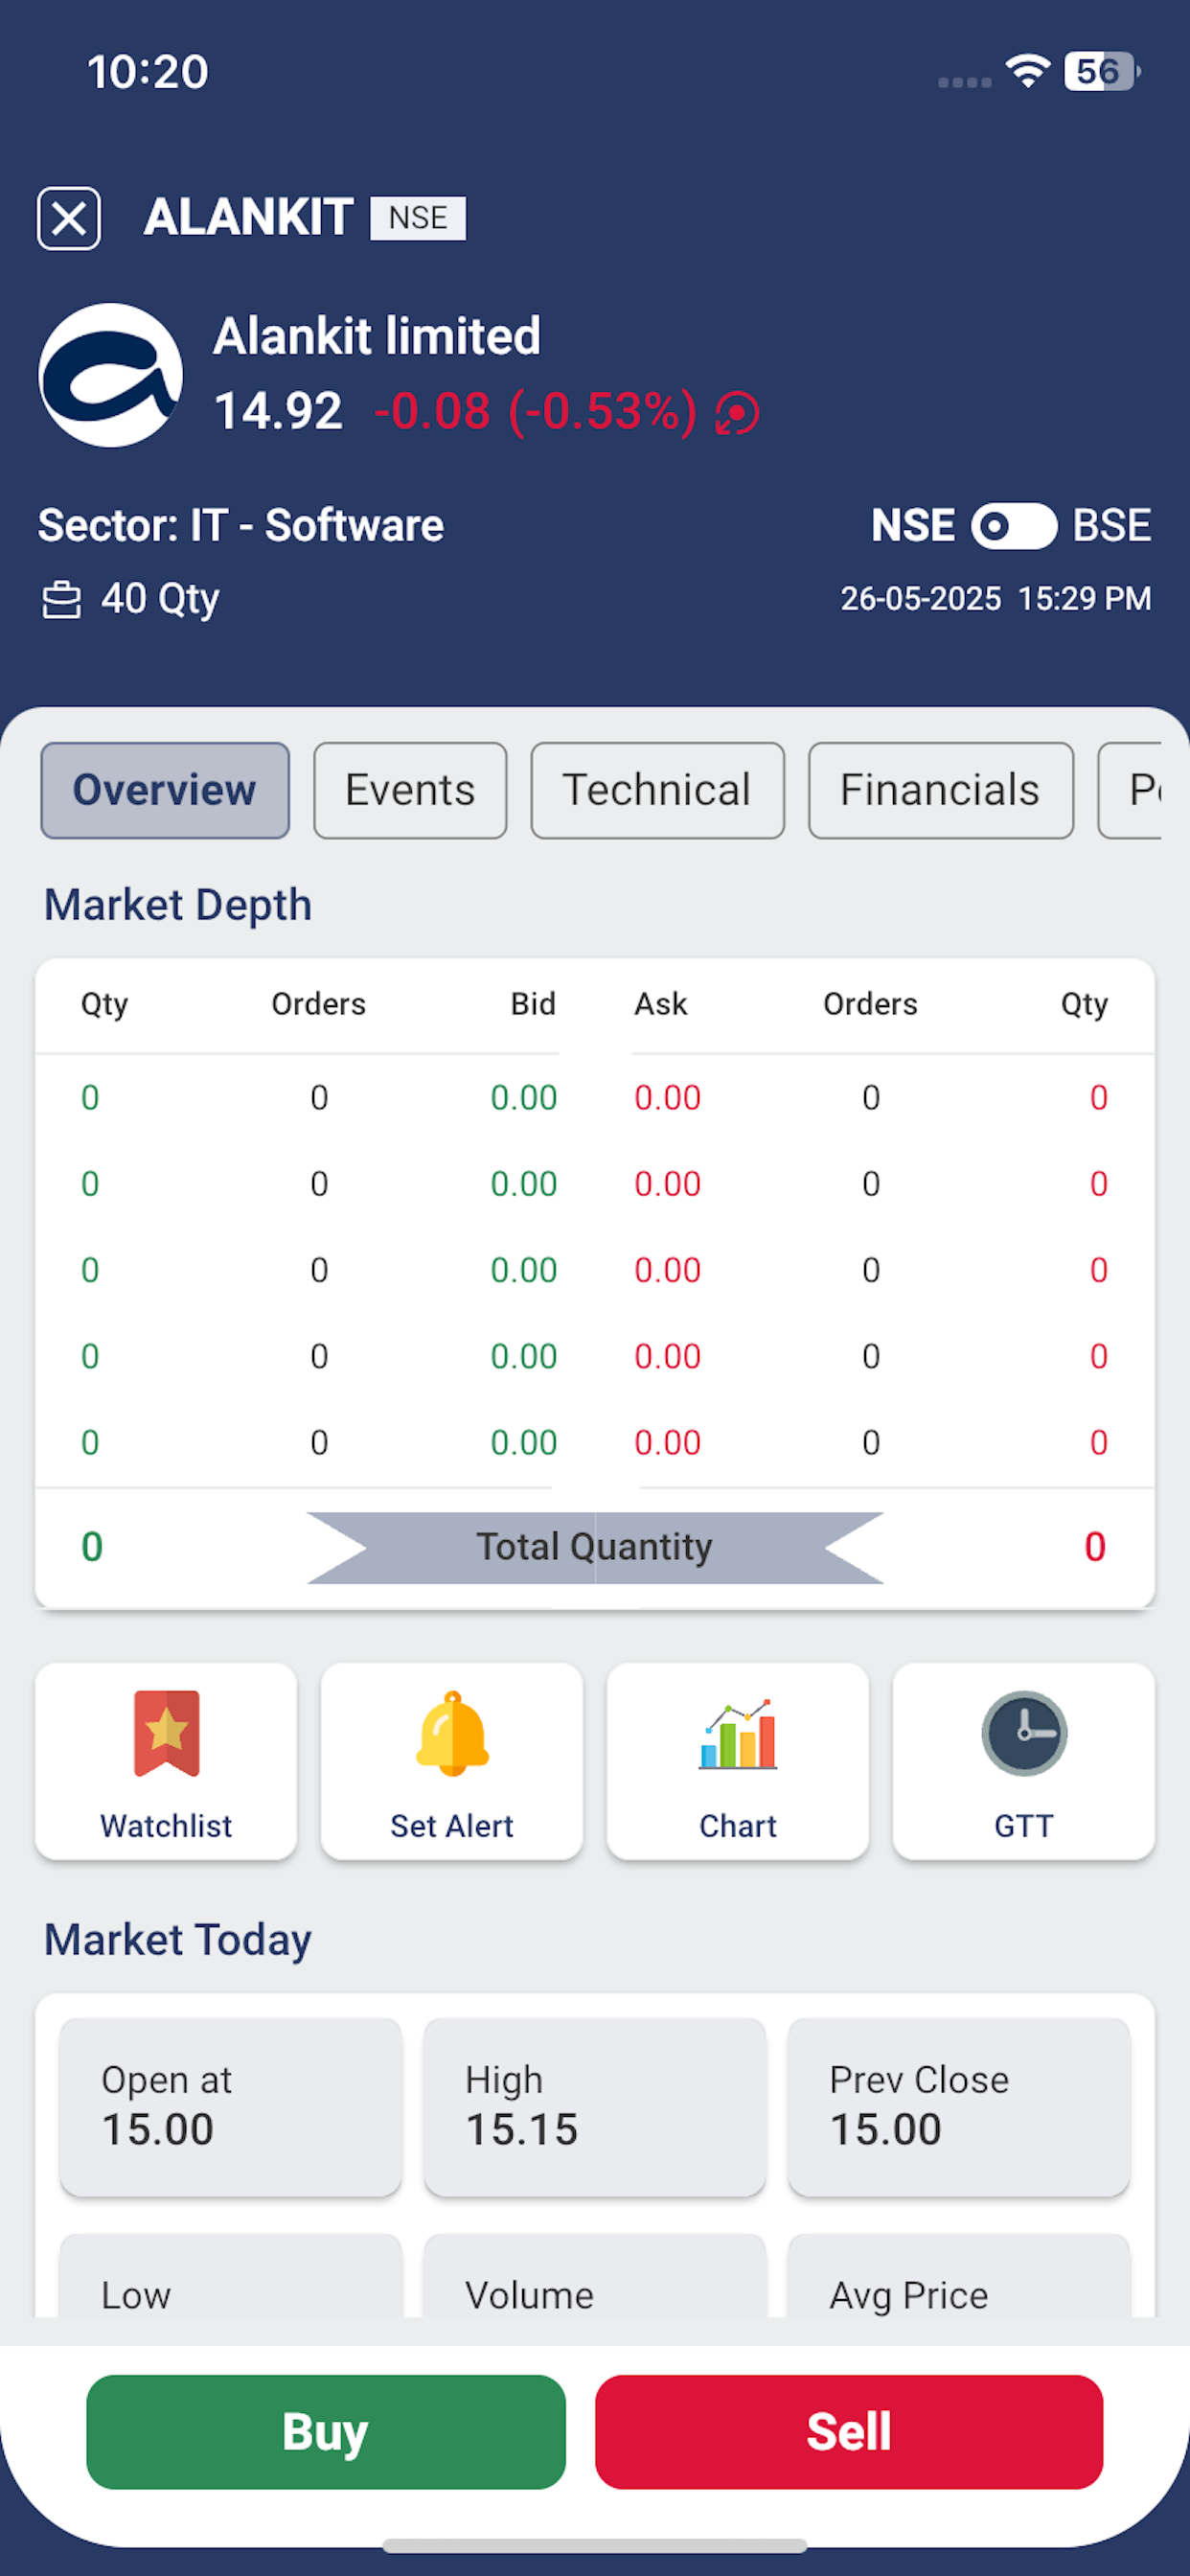Tap the Buy button
Viewport: 1190px width, 2576px height.
(x=326, y=2431)
